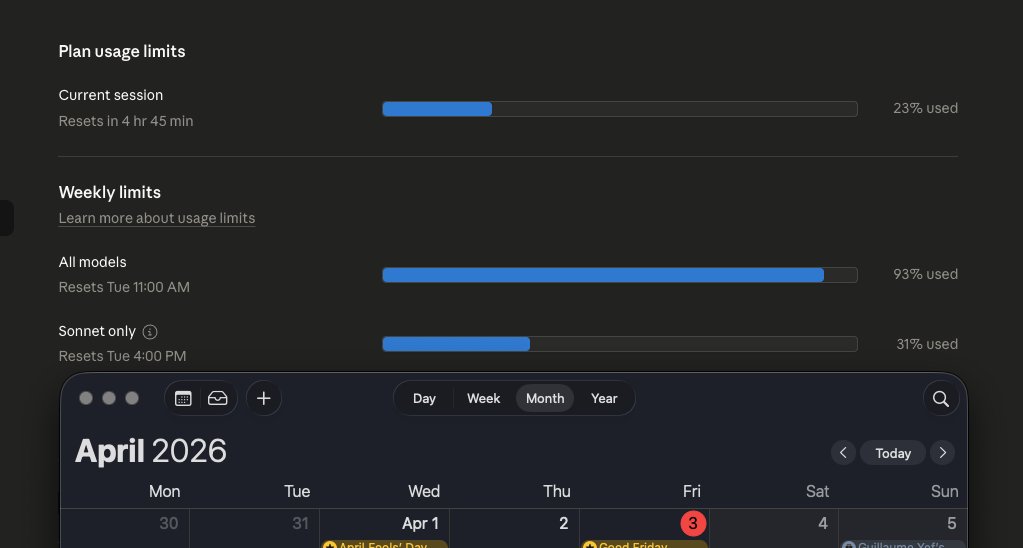Go to next month arrow

click(x=942, y=453)
